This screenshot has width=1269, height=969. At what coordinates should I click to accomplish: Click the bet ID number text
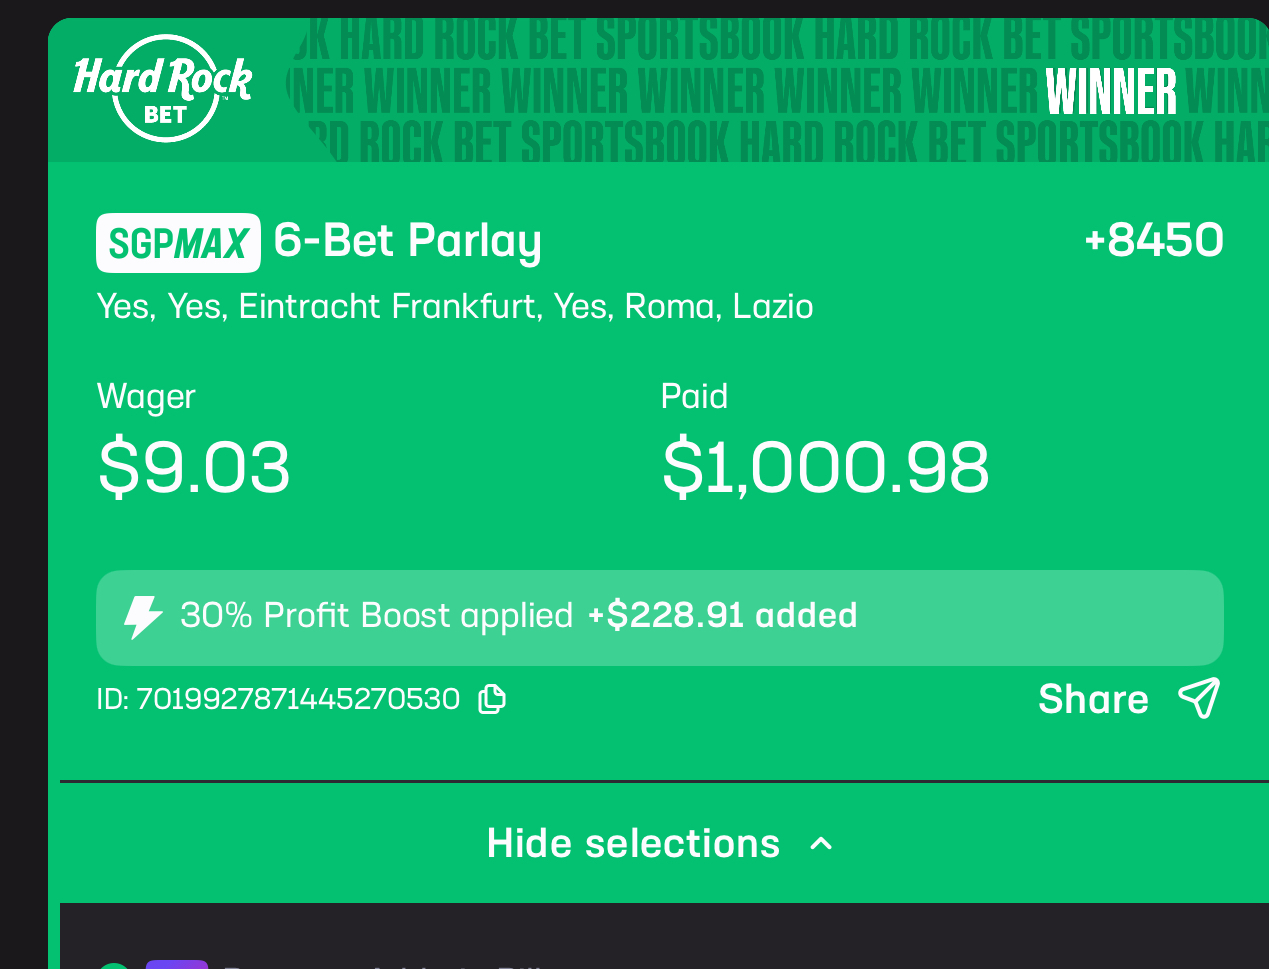pyautogui.click(x=297, y=699)
